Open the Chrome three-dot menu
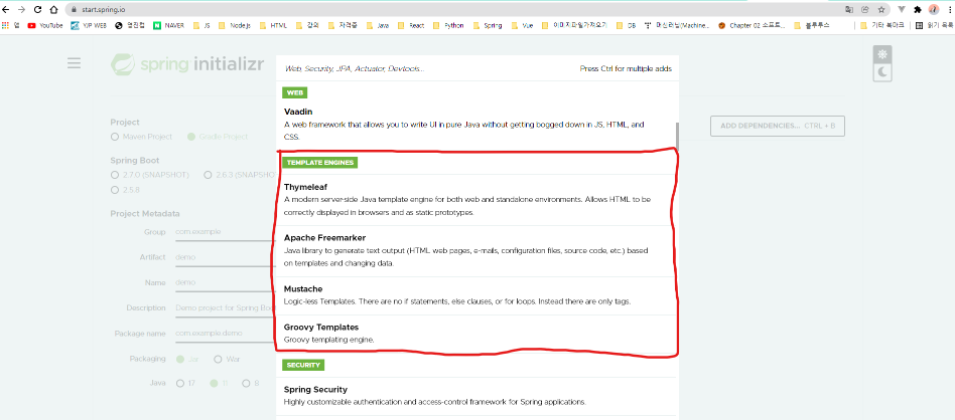 [x=948, y=10]
